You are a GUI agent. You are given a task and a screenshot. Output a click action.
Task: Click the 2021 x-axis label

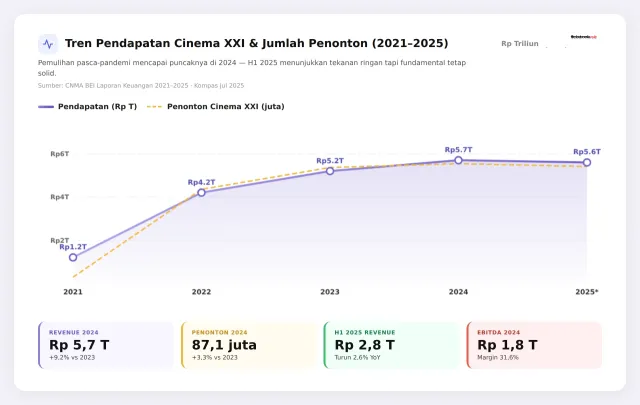(x=73, y=292)
